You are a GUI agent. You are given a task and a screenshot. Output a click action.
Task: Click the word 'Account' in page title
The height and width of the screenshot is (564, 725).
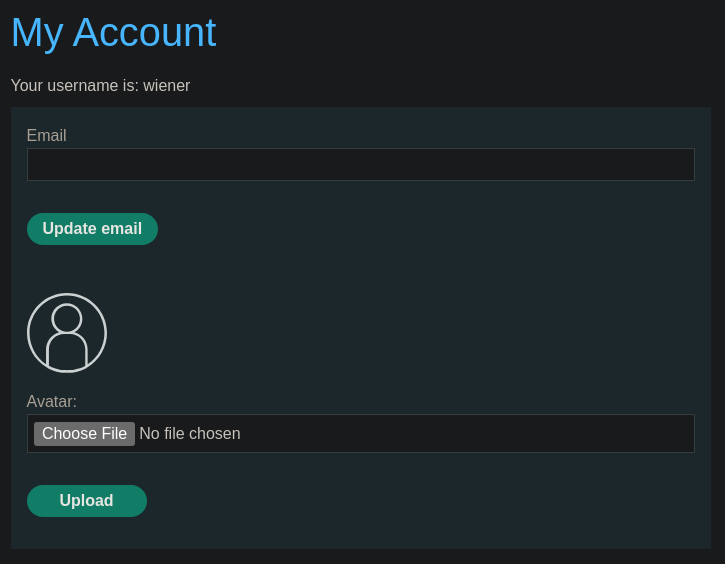point(144,32)
